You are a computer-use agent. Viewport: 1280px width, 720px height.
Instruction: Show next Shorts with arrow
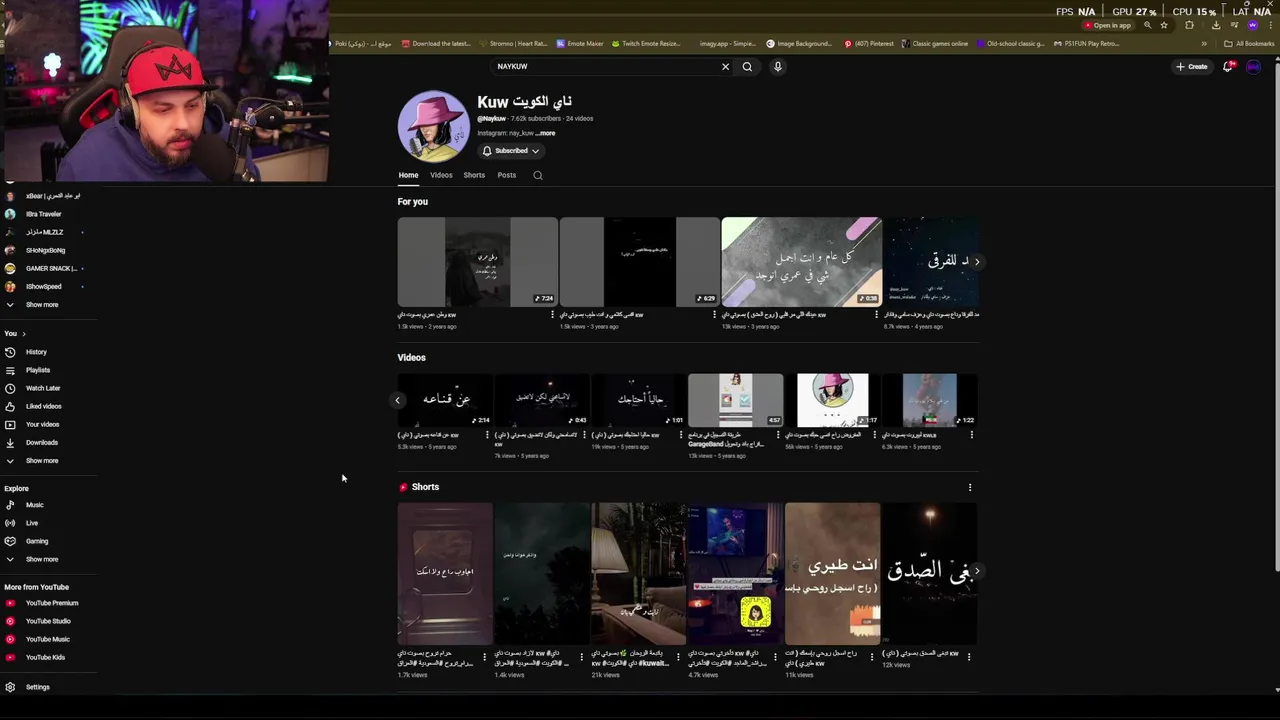[x=977, y=570]
